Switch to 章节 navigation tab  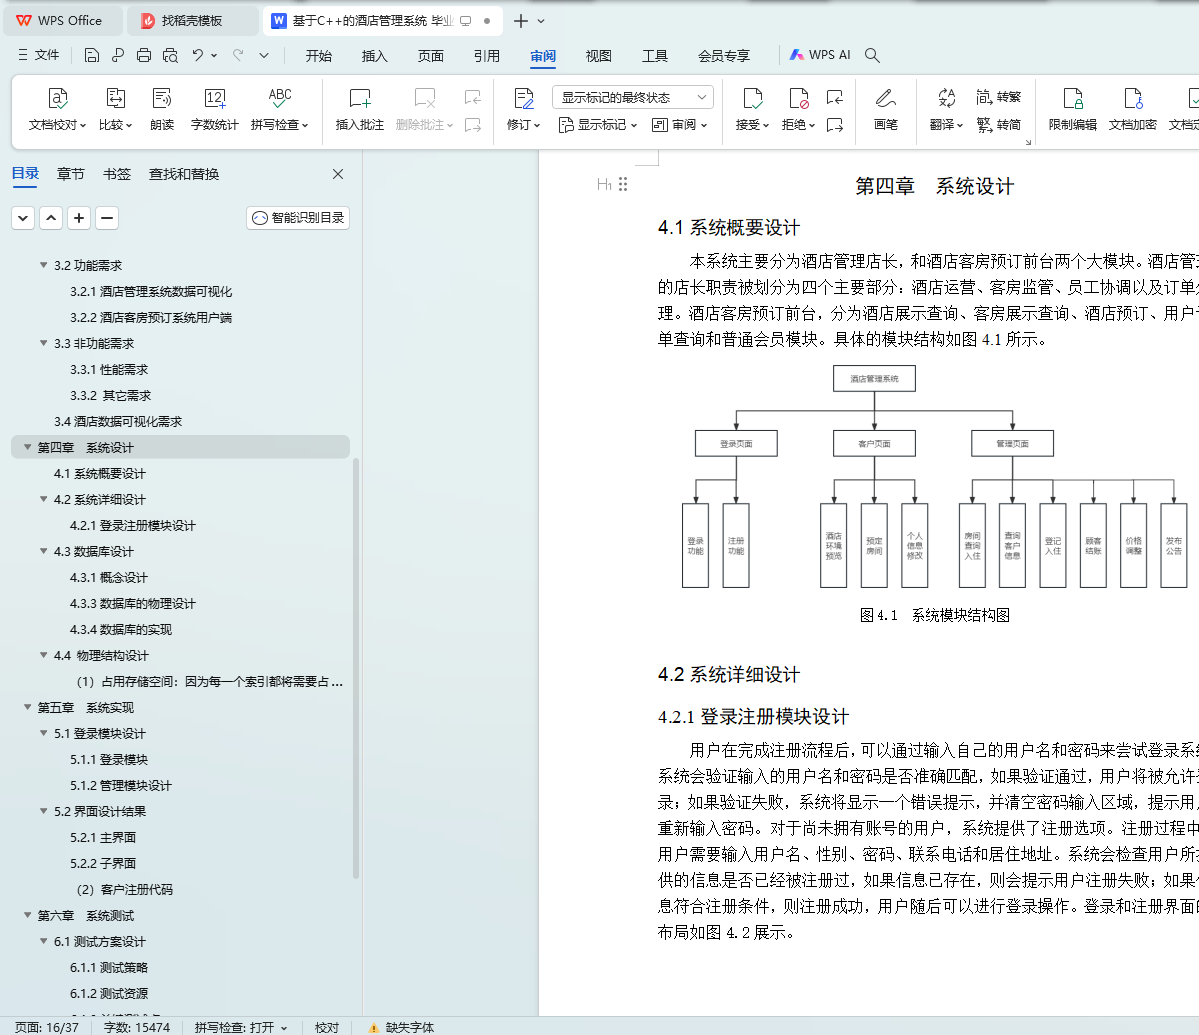(70, 174)
